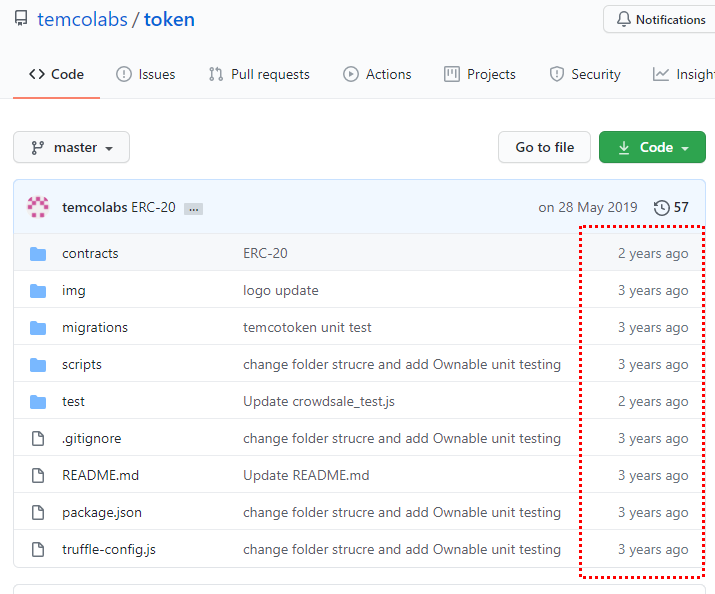Open the ERC-20 commit in the contracts row
The height and width of the screenshot is (594, 715).
pyautogui.click(x=265, y=253)
